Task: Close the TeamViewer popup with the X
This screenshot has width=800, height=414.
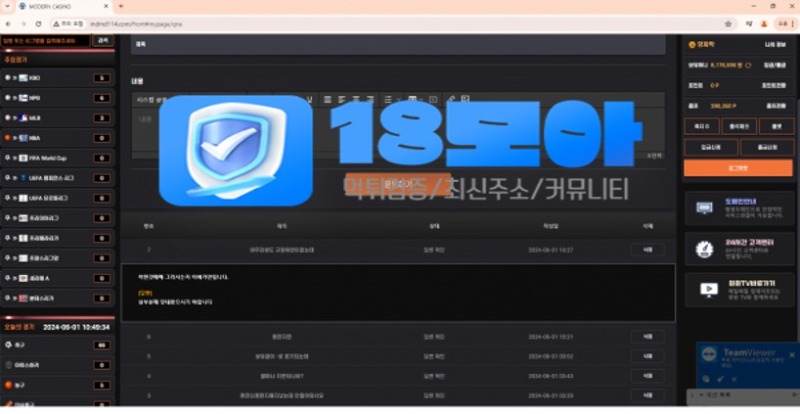Action: (792, 355)
